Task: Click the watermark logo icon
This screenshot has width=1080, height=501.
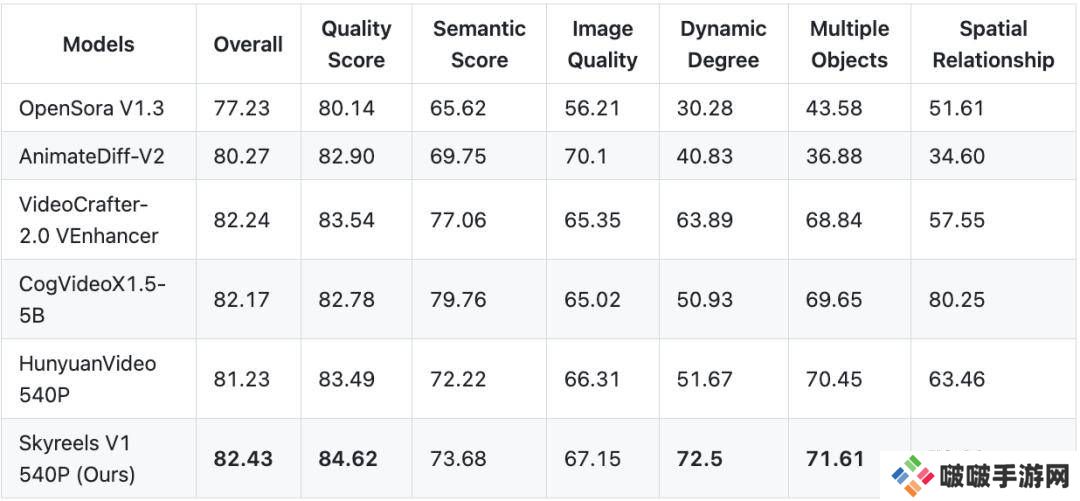Action: click(912, 477)
